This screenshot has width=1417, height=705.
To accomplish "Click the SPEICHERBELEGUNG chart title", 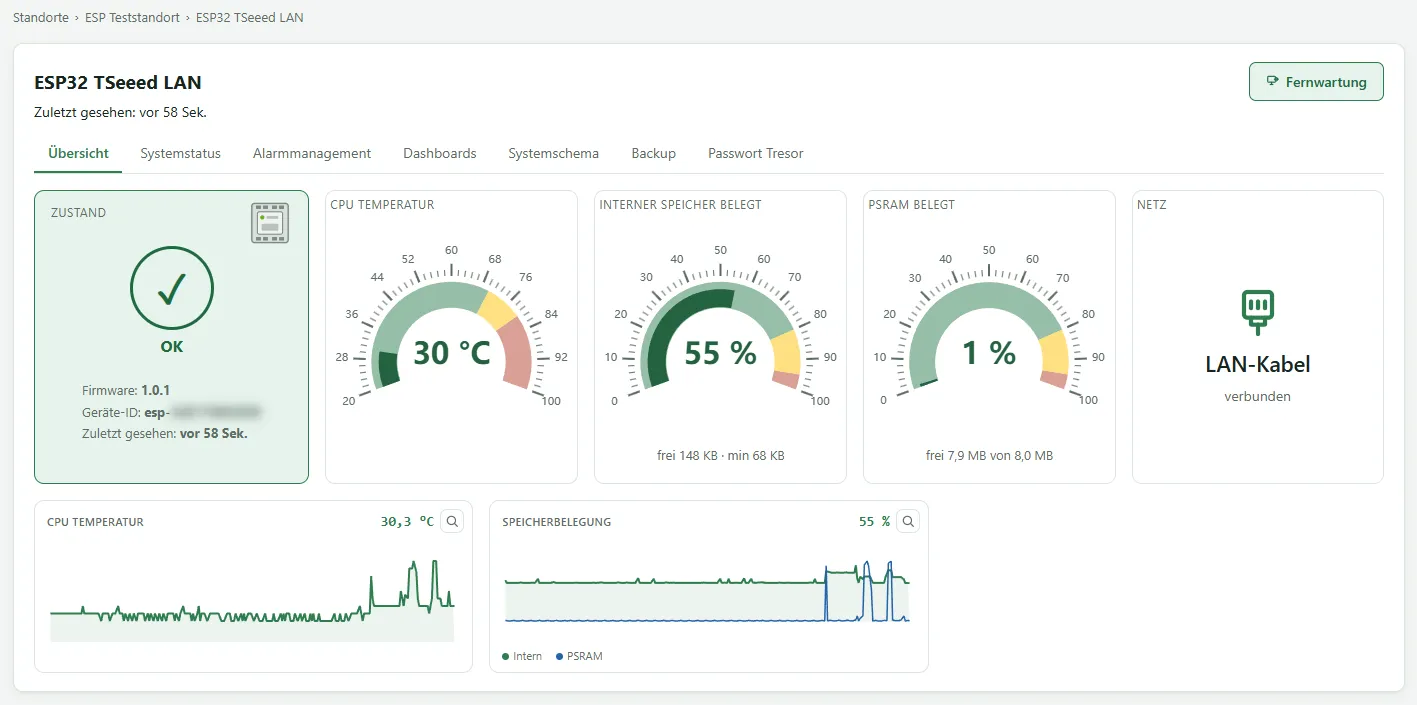I will point(556,522).
